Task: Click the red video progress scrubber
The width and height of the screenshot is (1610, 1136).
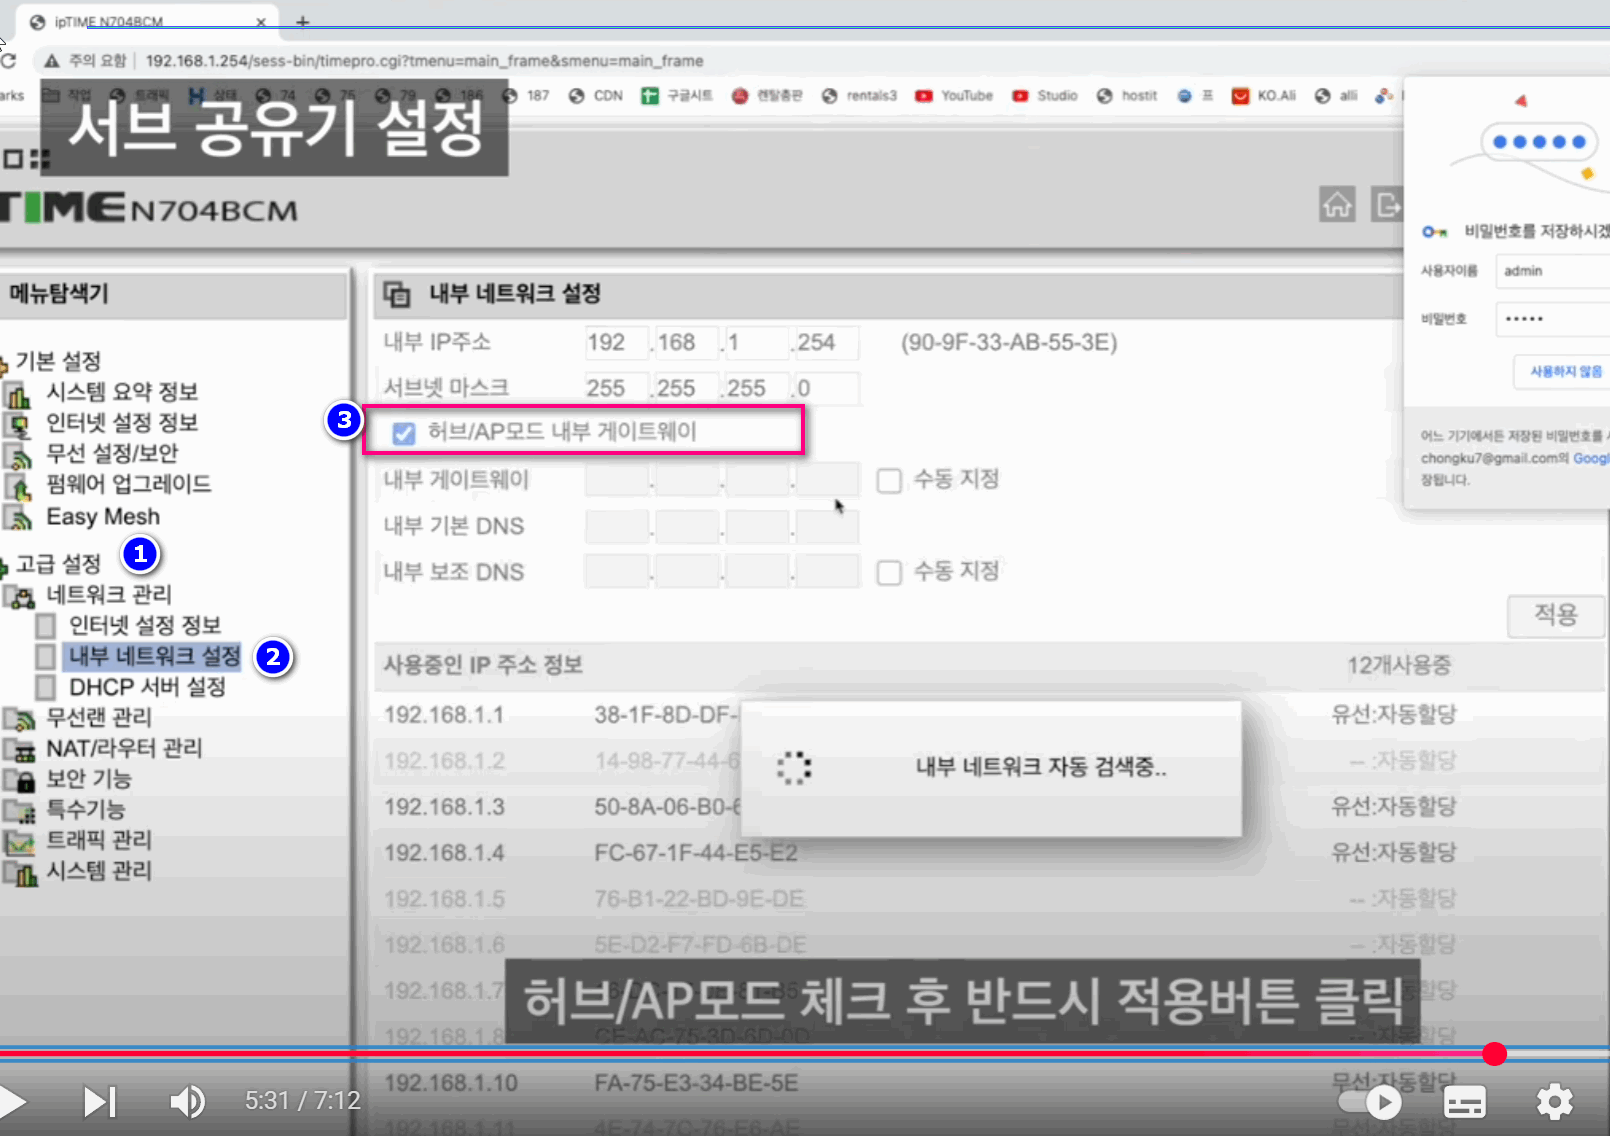Action: 1494,1053
